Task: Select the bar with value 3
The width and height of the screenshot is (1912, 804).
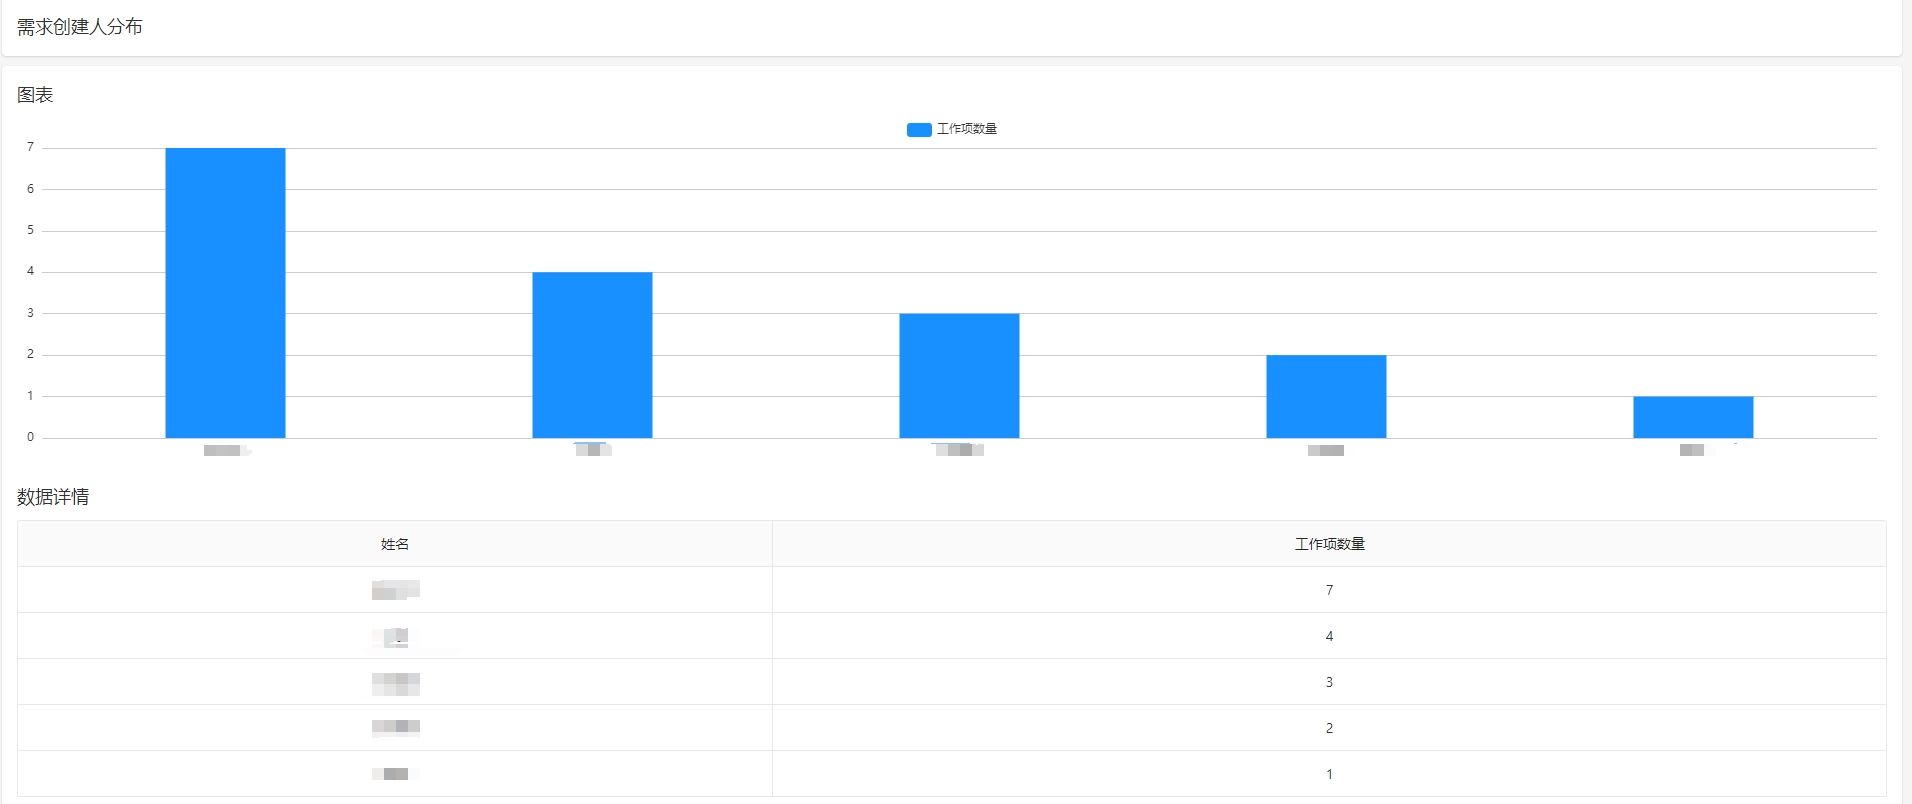Action: [959, 376]
